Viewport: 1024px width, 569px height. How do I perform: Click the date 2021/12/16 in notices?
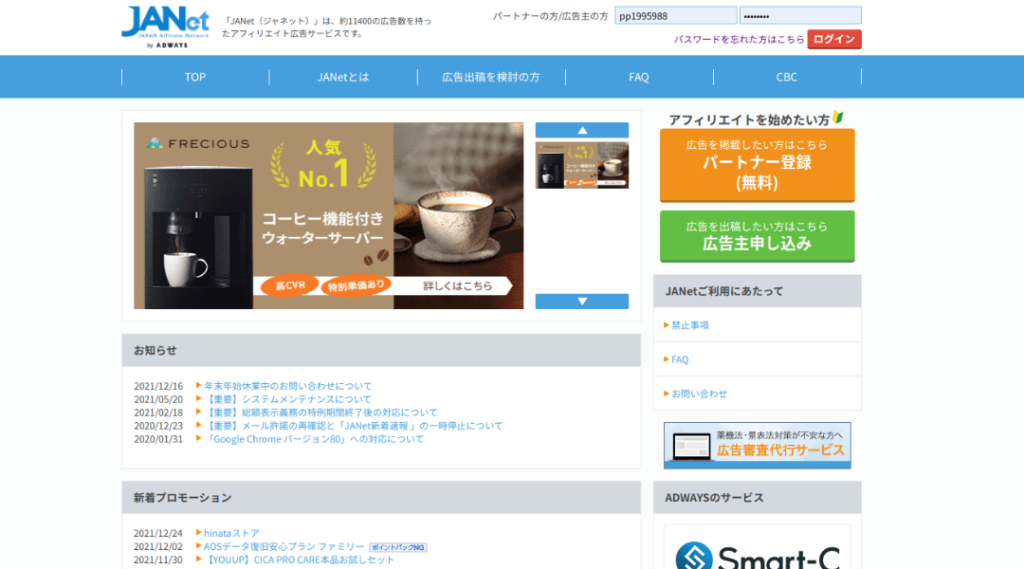pos(158,386)
